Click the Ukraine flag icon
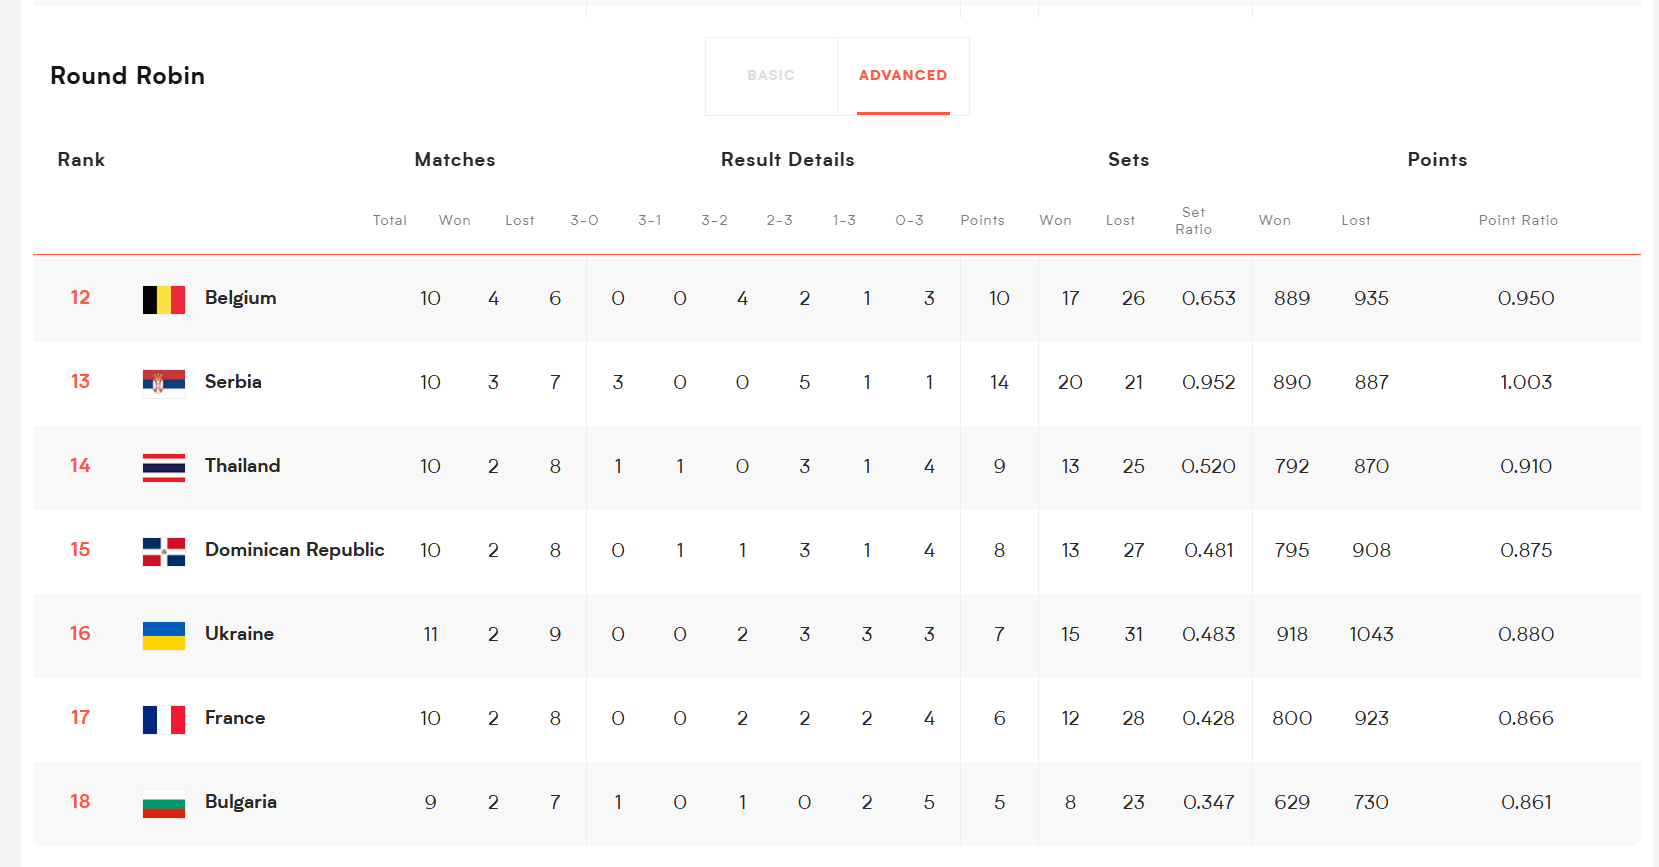The height and width of the screenshot is (867, 1659). click(164, 635)
